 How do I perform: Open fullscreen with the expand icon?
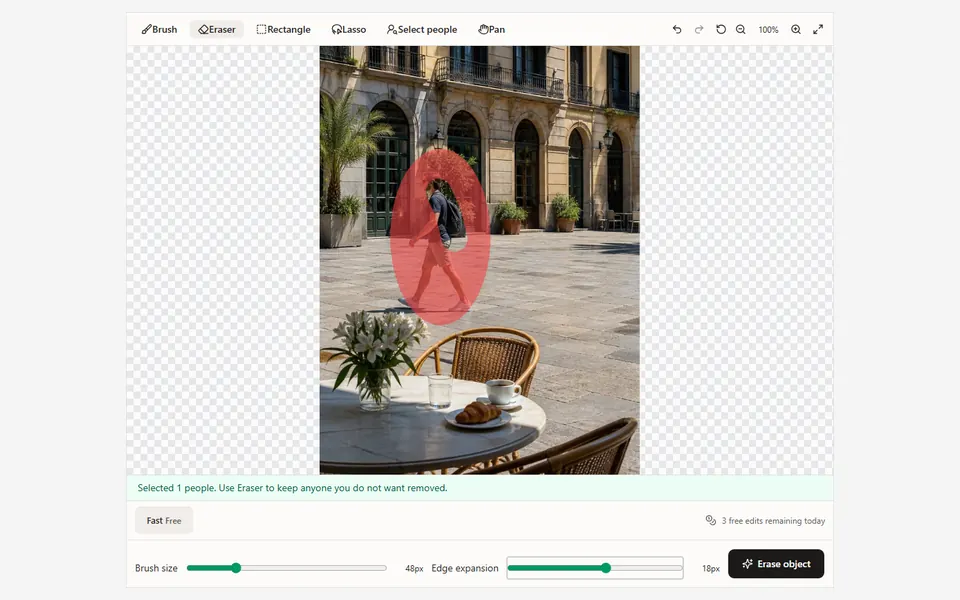pos(818,29)
